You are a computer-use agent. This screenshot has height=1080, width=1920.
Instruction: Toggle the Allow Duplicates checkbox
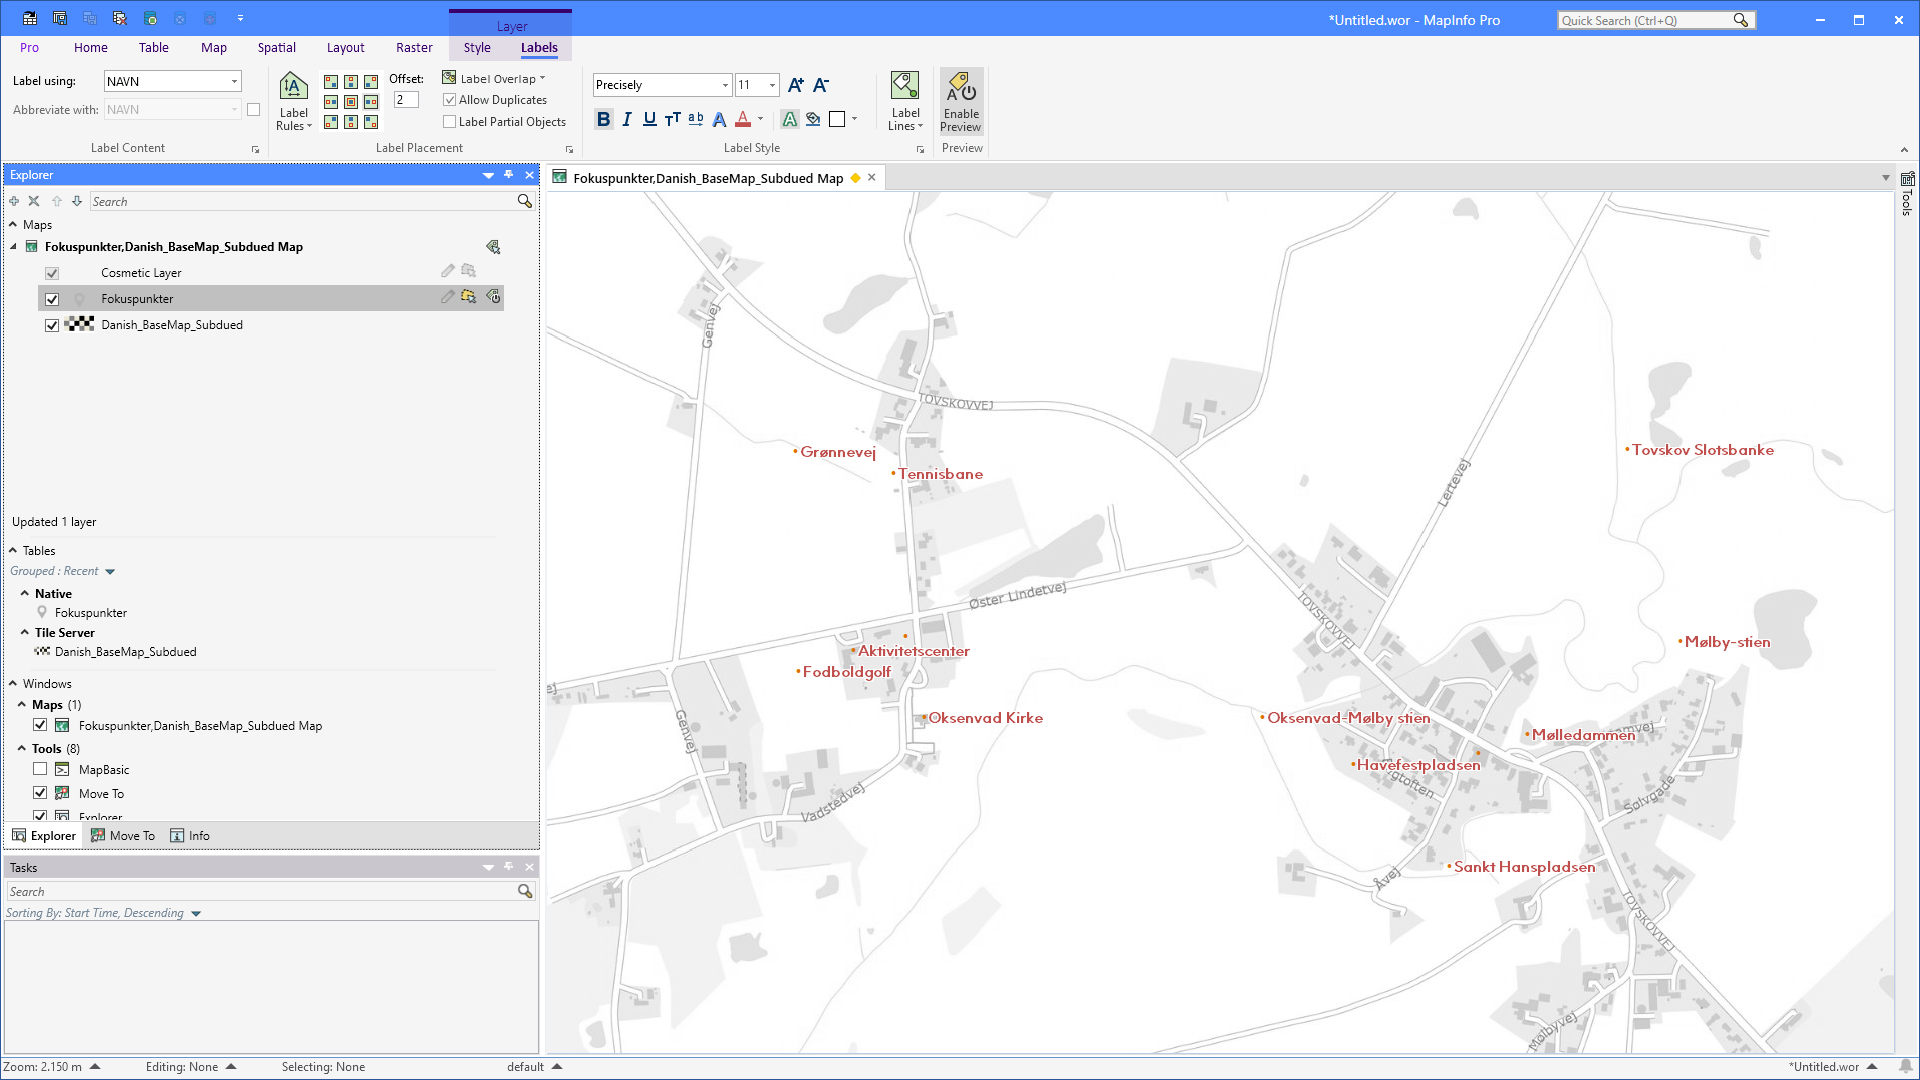[x=450, y=100]
